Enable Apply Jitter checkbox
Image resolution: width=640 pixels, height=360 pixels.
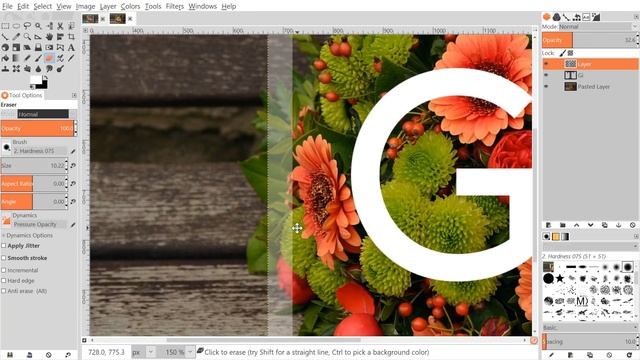4,246
